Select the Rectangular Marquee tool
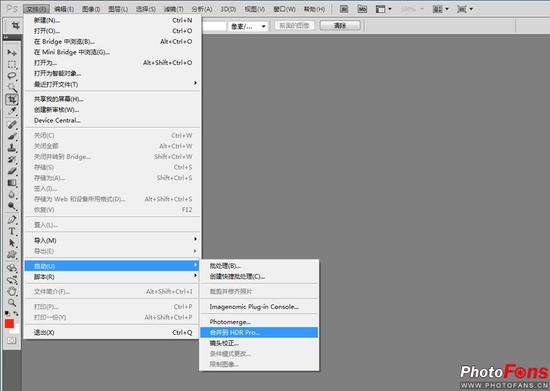The height and width of the screenshot is (391, 550). [x=12, y=65]
